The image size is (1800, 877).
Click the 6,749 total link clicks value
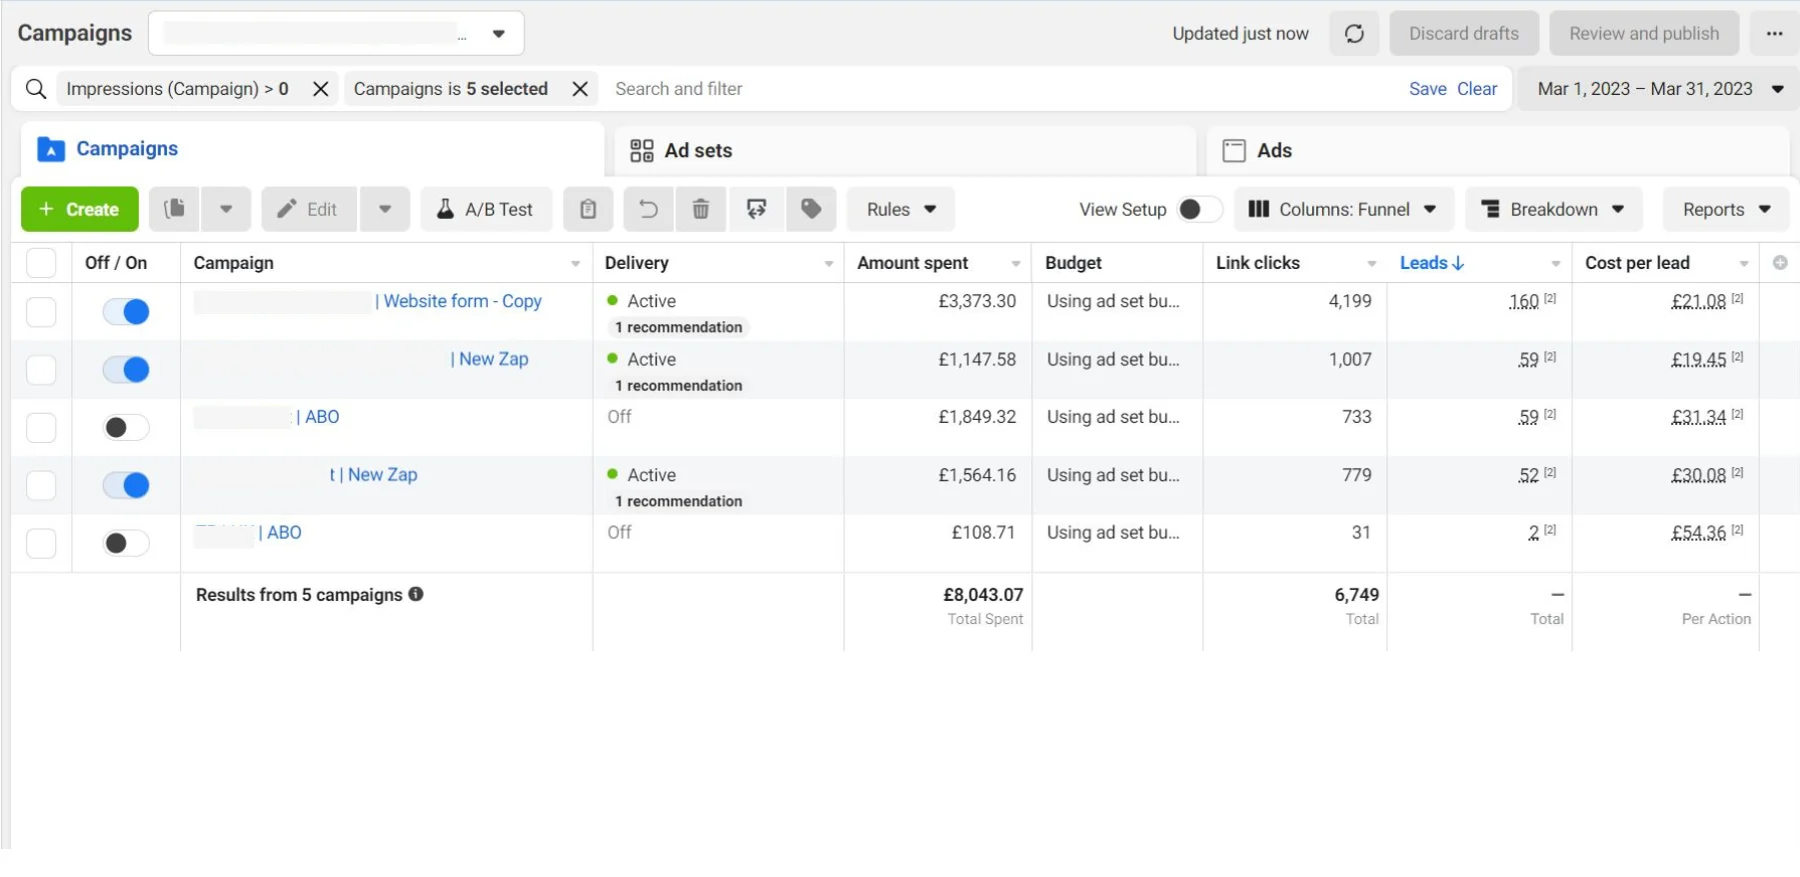(1357, 595)
